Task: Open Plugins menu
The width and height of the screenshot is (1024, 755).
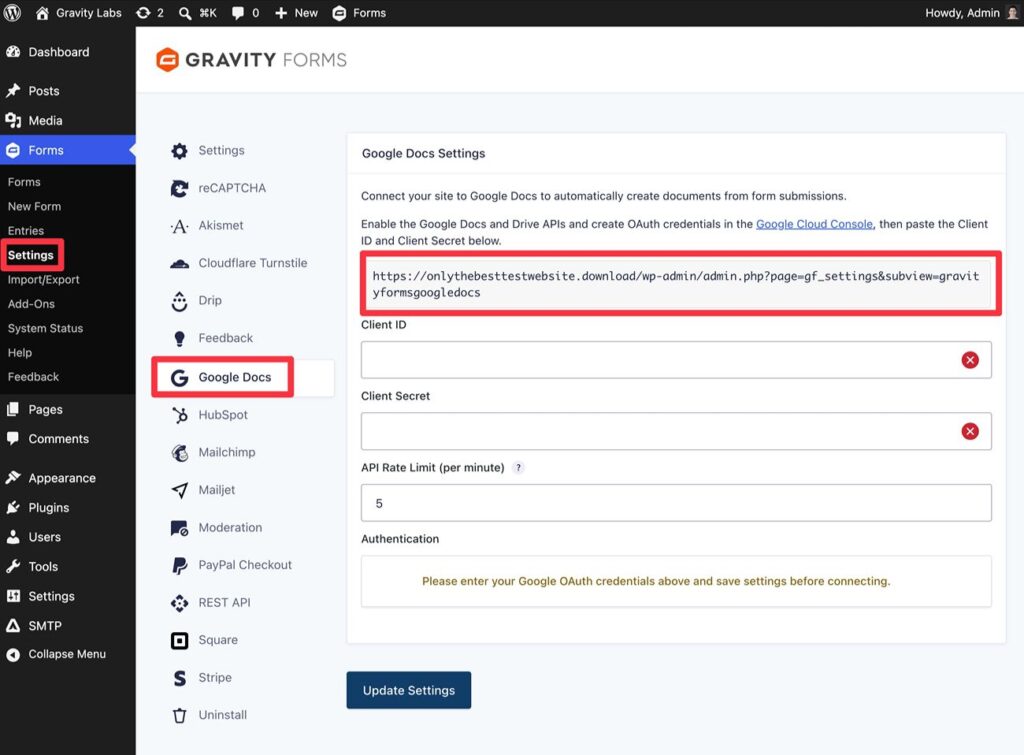Action: coord(68,507)
